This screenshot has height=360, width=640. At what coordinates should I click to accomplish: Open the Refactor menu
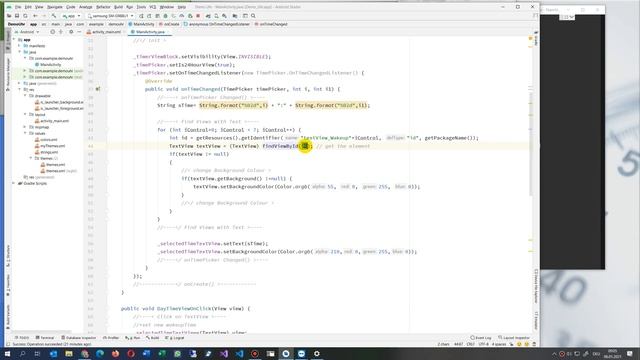pyautogui.click(x=103, y=7)
